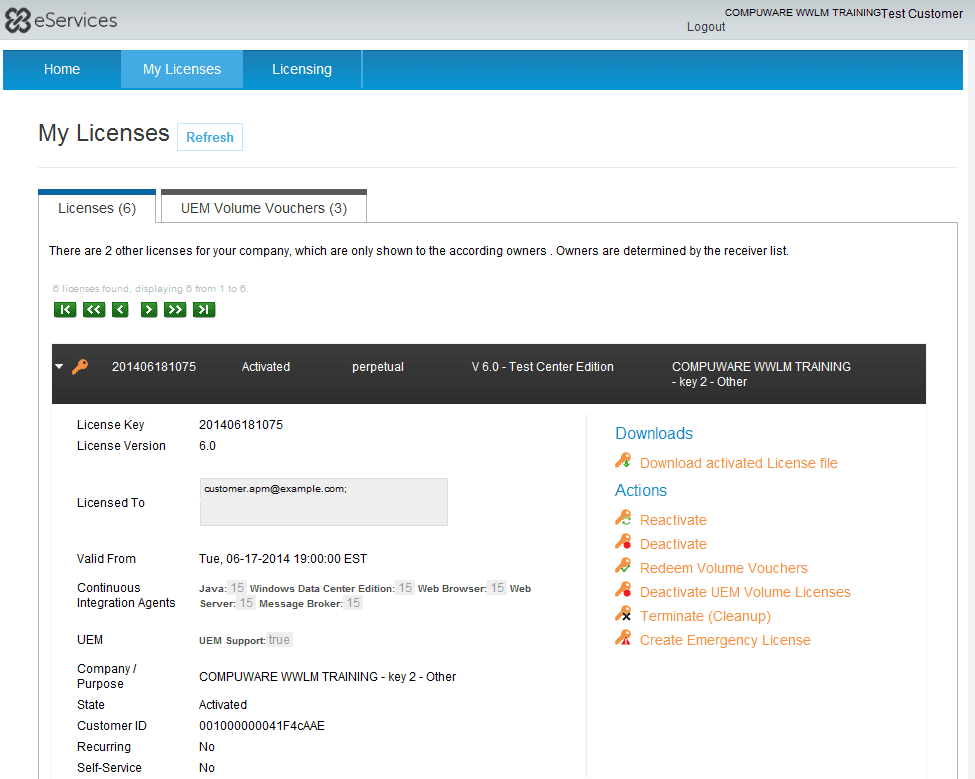
Task: Click the Valid From date value
Action: point(283,559)
